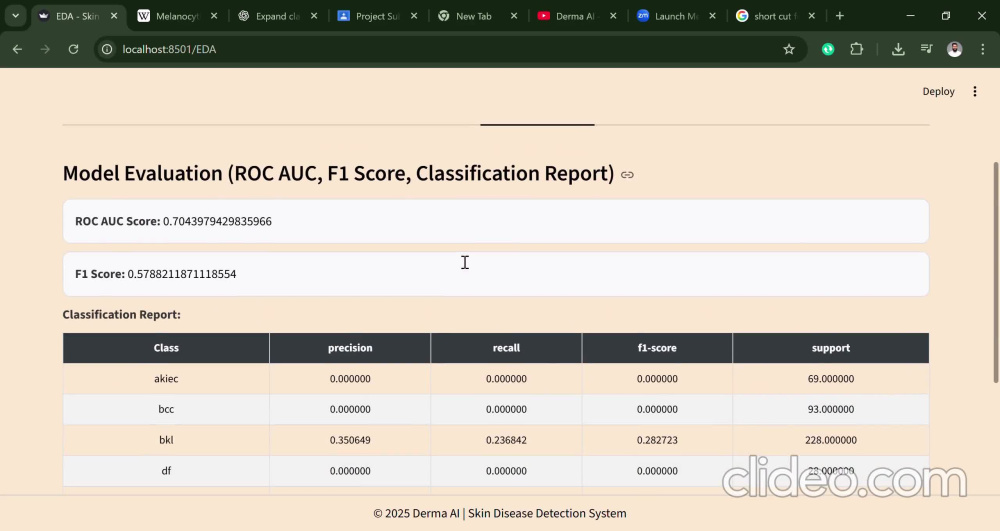Click bkl recall value 0.236842

point(506,440)
